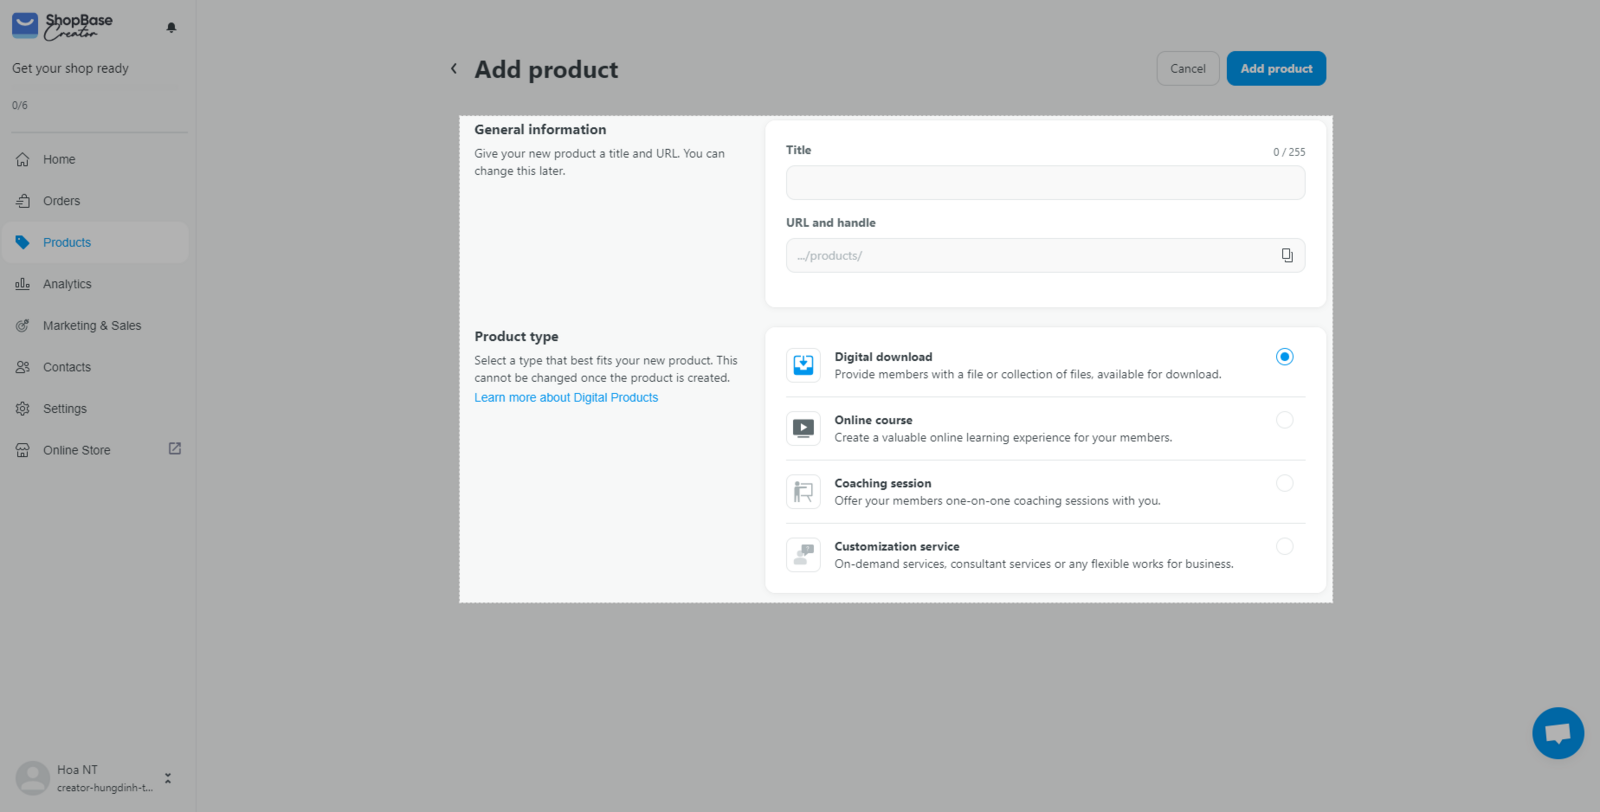Click the Online Store shop icon

23,450
